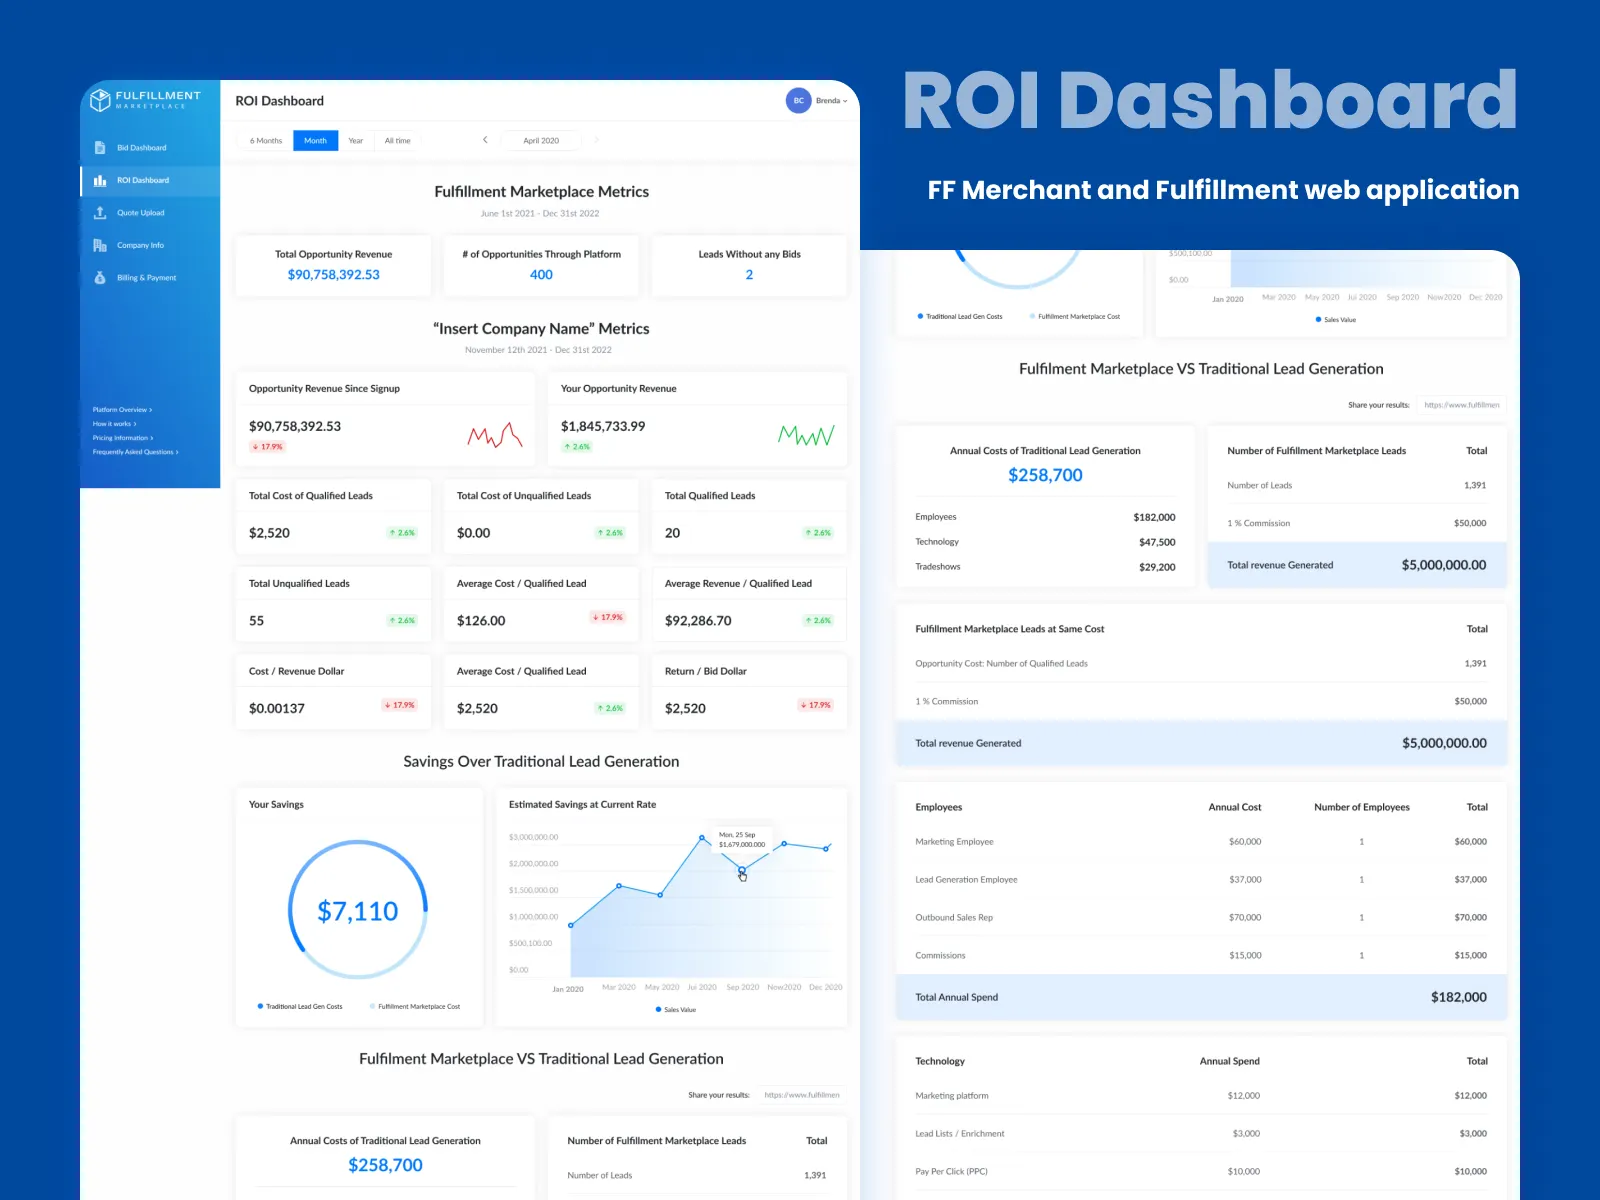1600x1200 pixels.
Task: Switch to the Year tab
Action: tap(355, 141)
